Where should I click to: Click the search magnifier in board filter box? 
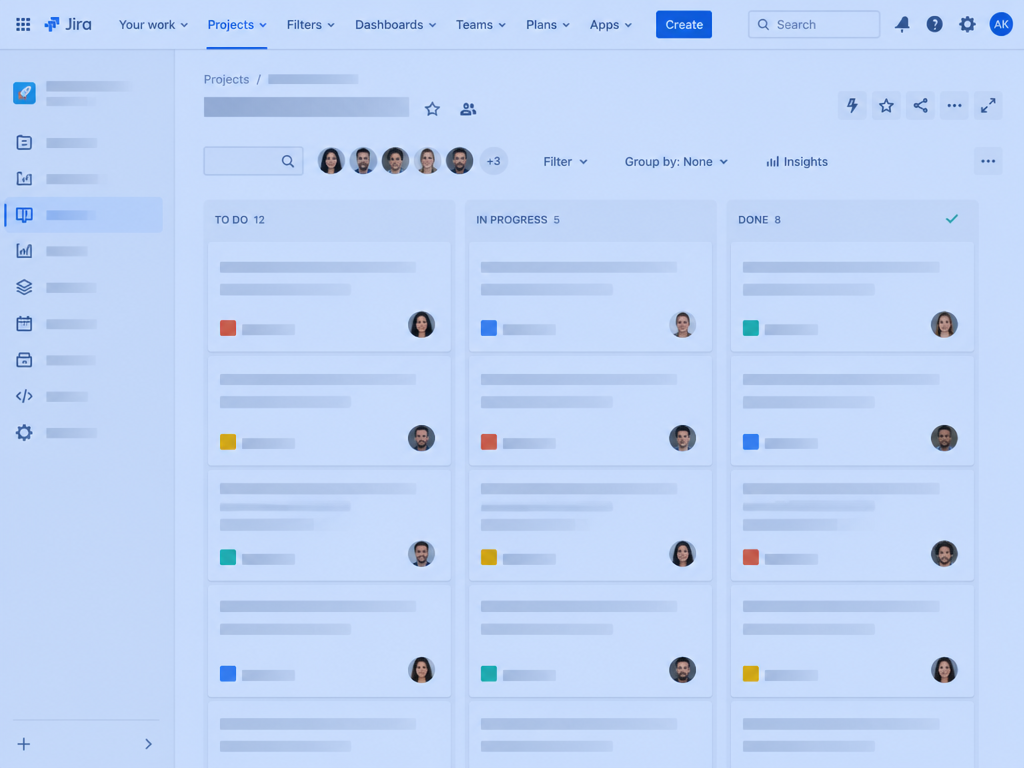[287, 161]
